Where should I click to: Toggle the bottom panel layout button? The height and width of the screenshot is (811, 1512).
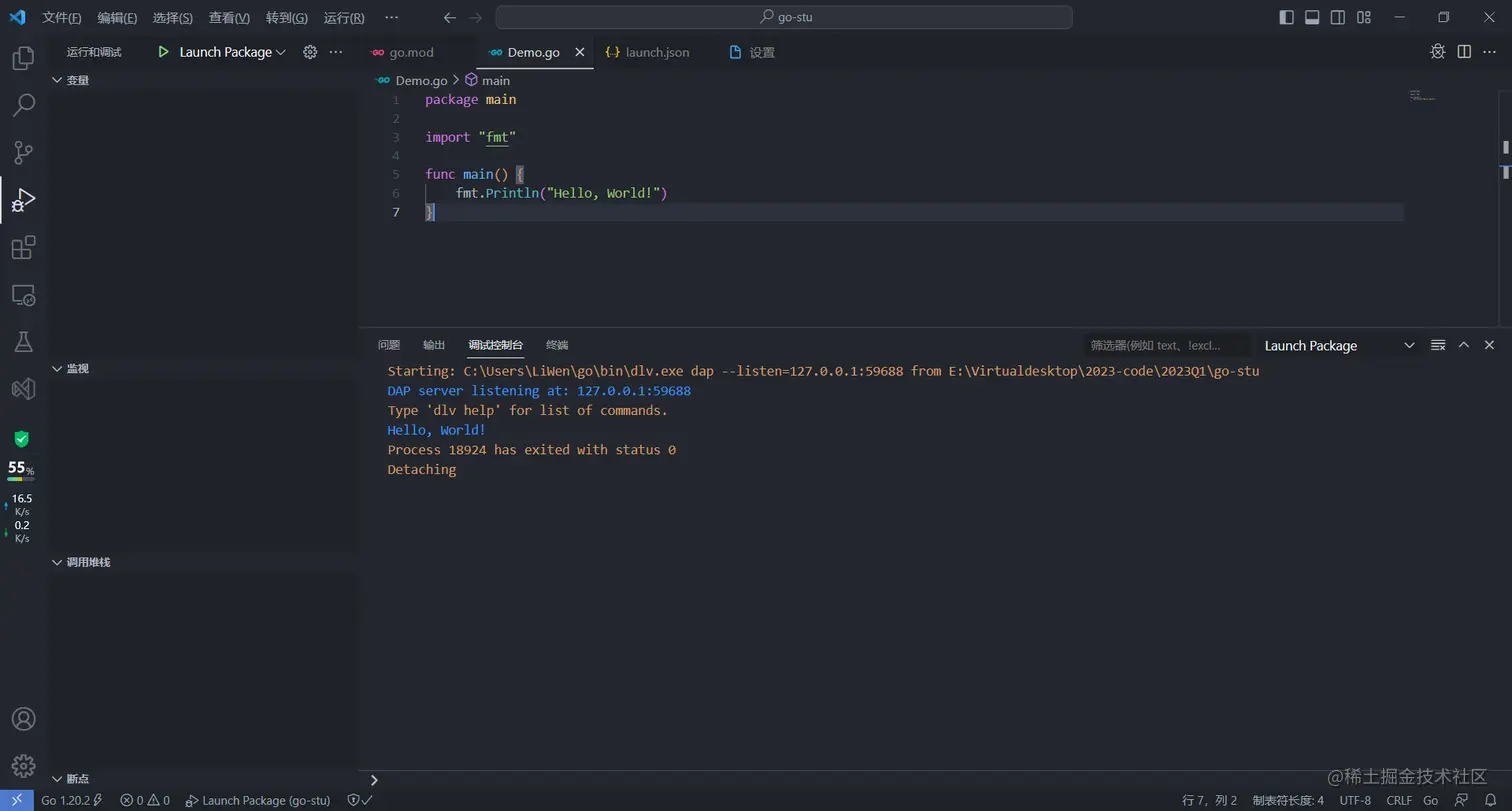pyautogui.click(x=1312, y=18)
